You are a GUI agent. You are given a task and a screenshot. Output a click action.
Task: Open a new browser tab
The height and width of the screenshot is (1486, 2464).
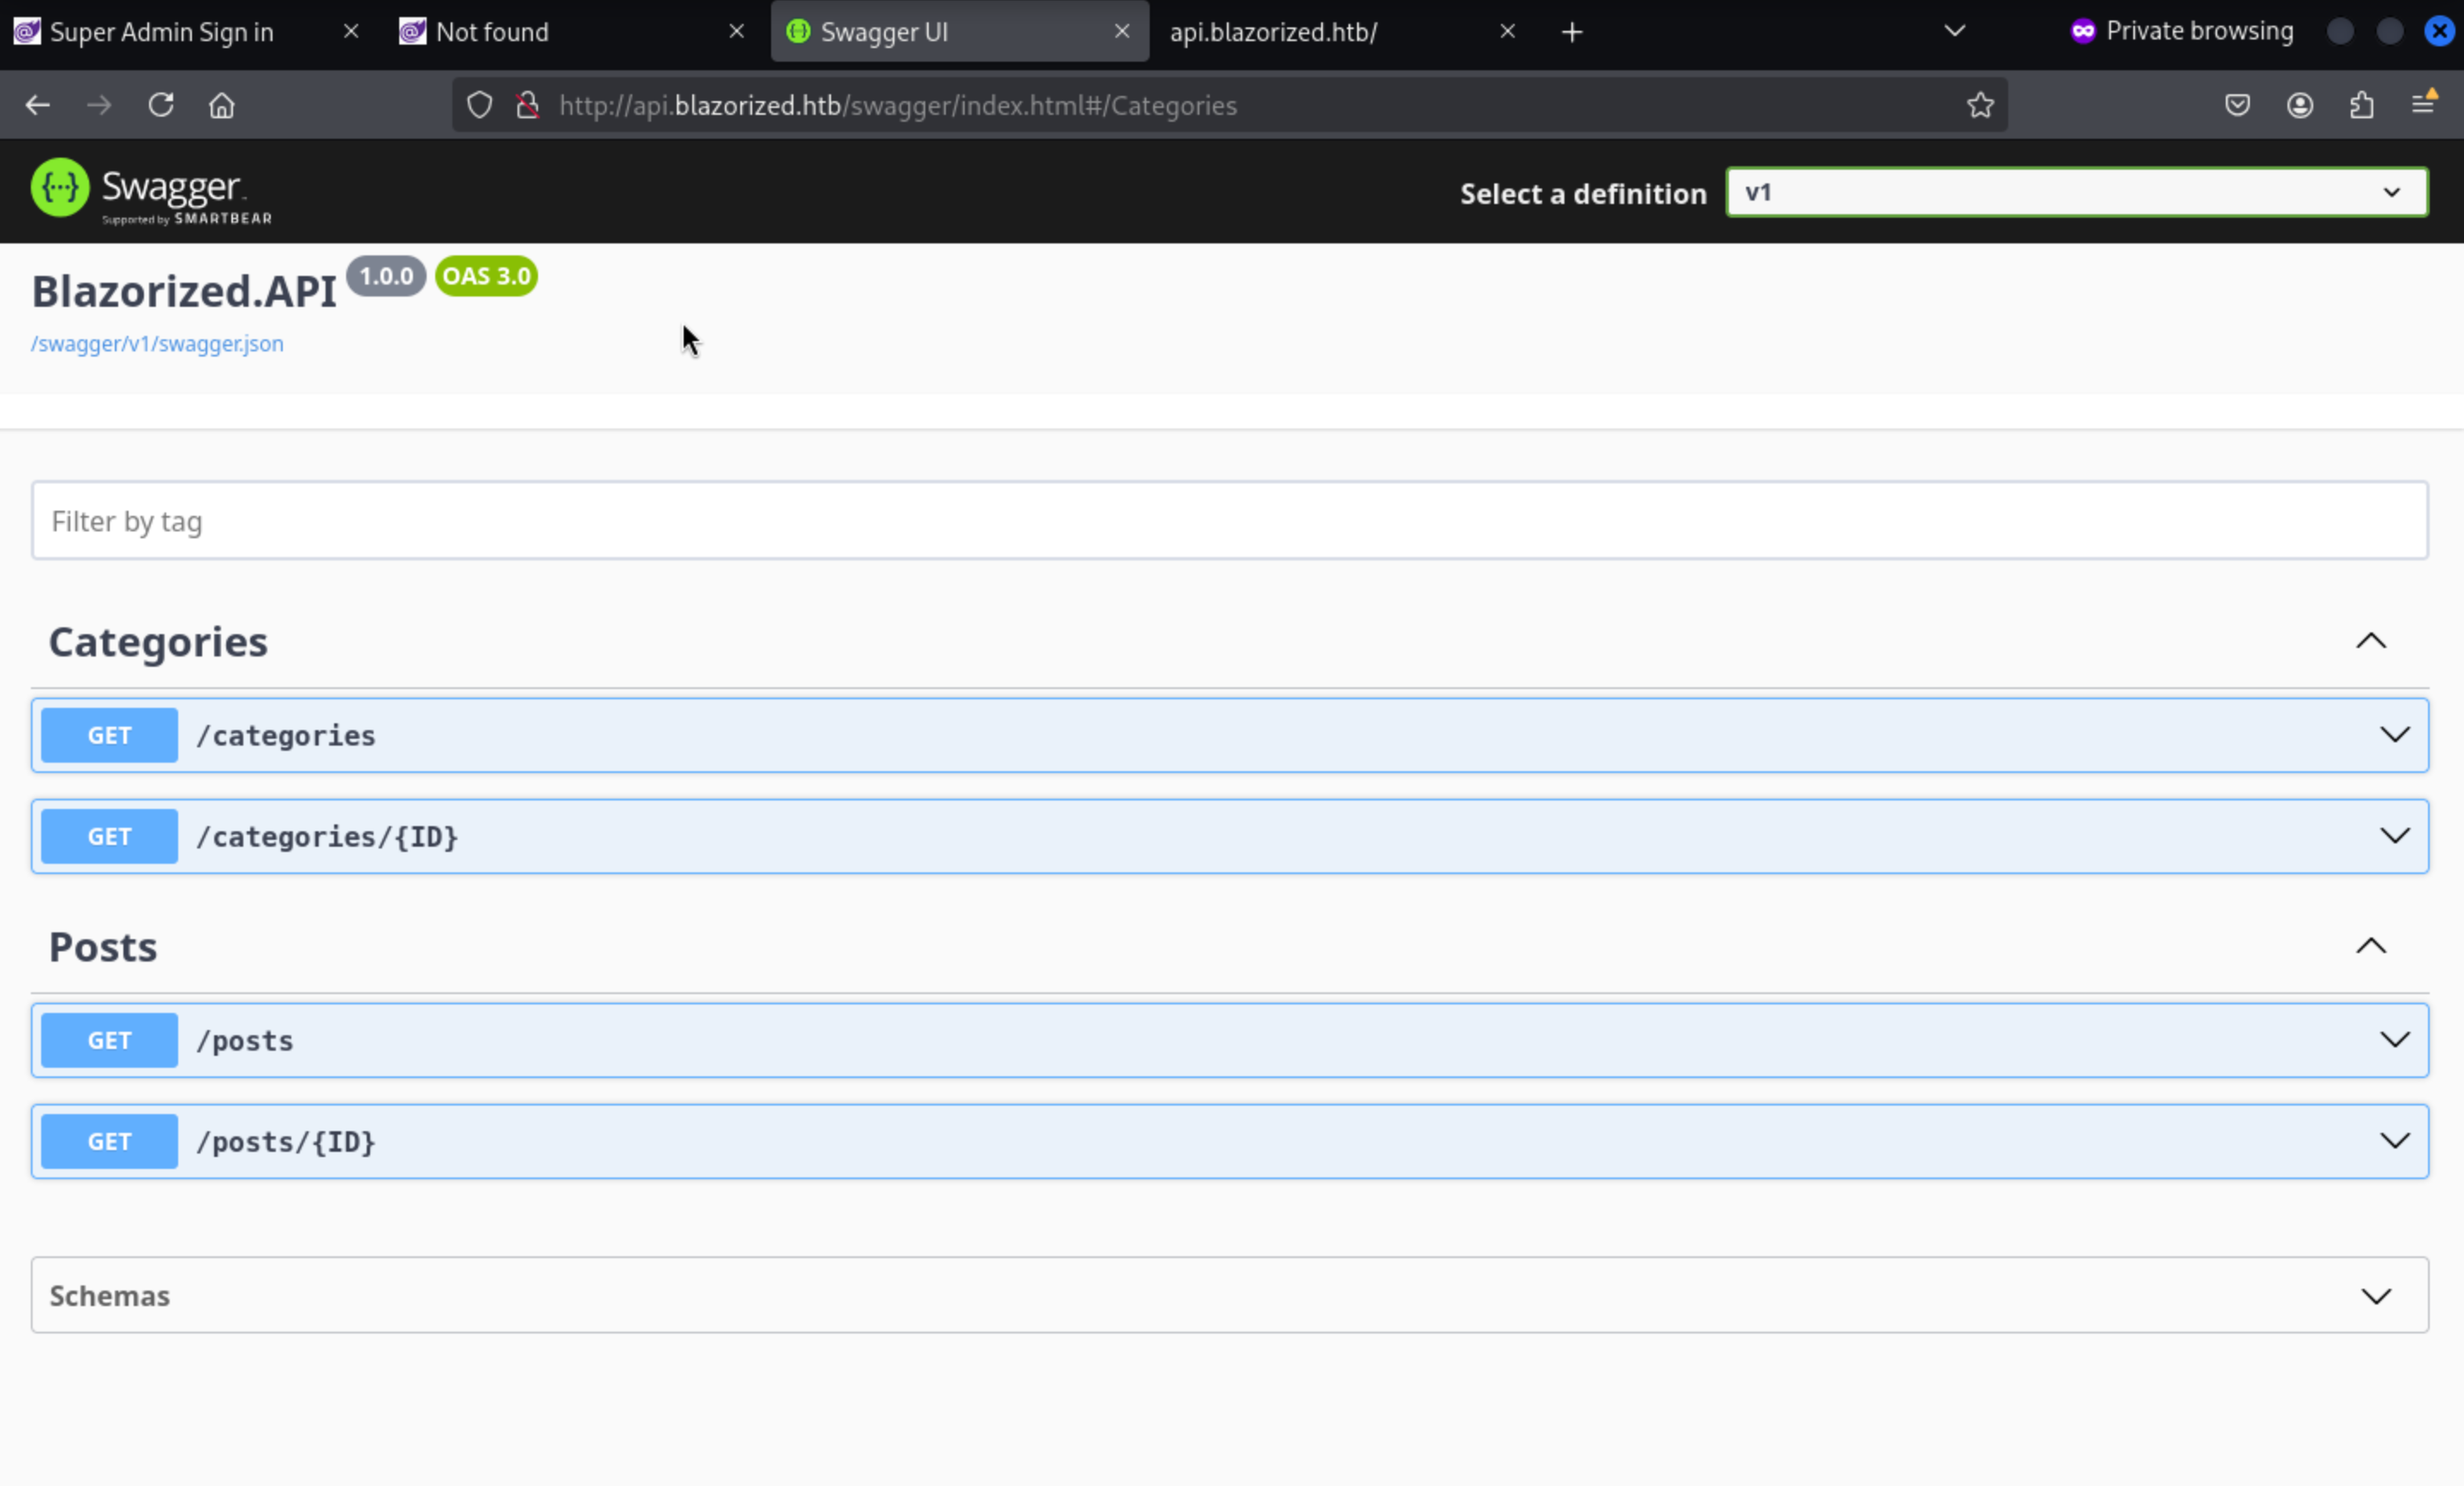point(1572,32)
